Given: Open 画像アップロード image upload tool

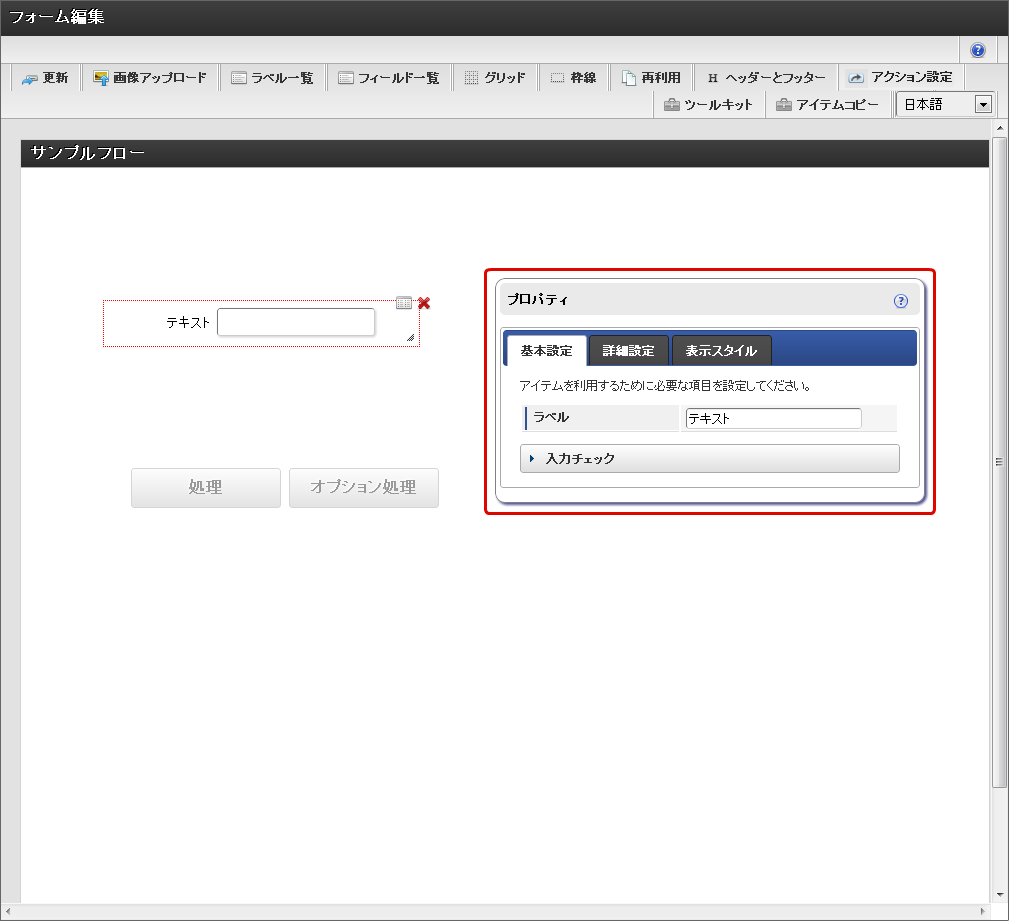Looking at the screenshot, I should coord(150,78).
